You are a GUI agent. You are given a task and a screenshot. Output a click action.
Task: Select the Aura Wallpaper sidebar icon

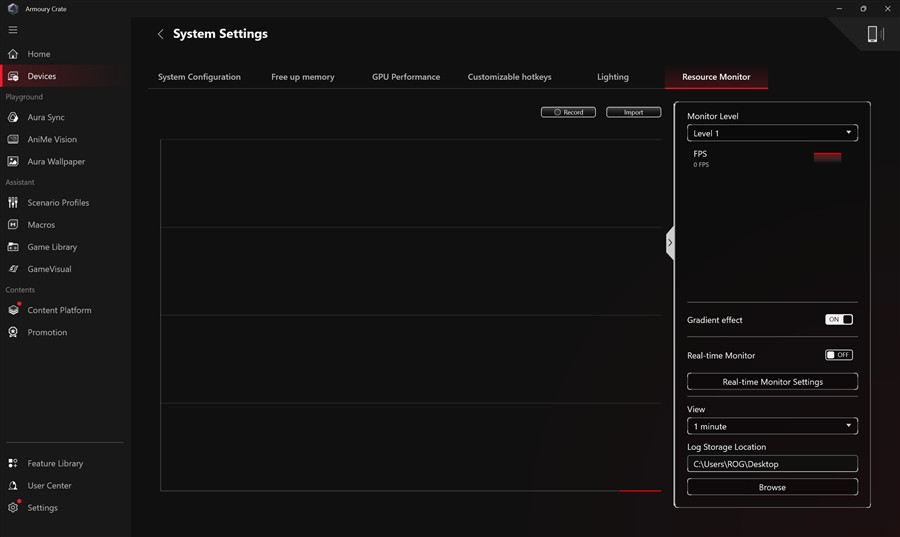tap(13, 162)
